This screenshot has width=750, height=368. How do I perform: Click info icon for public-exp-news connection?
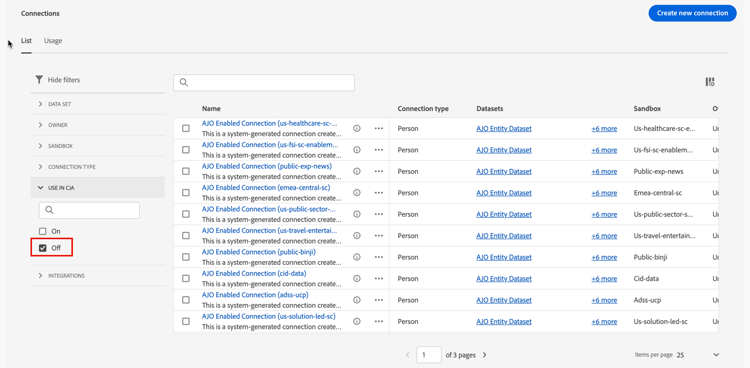click(356, 171)
